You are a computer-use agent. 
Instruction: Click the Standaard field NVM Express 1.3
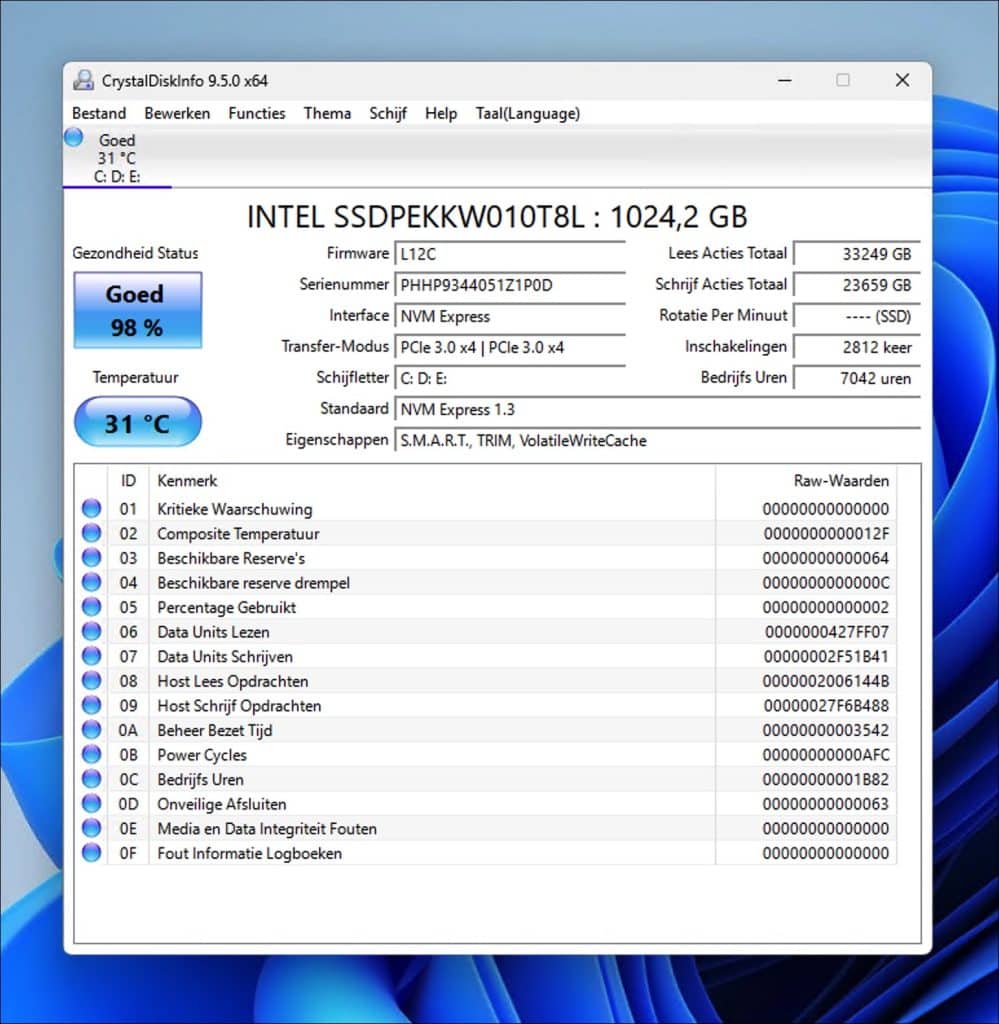(658, 409)
